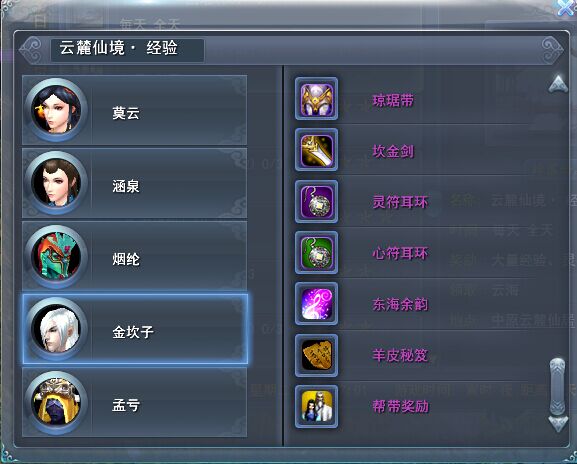Choose the 涵泉 boss portrait

(x=56, y=183)
